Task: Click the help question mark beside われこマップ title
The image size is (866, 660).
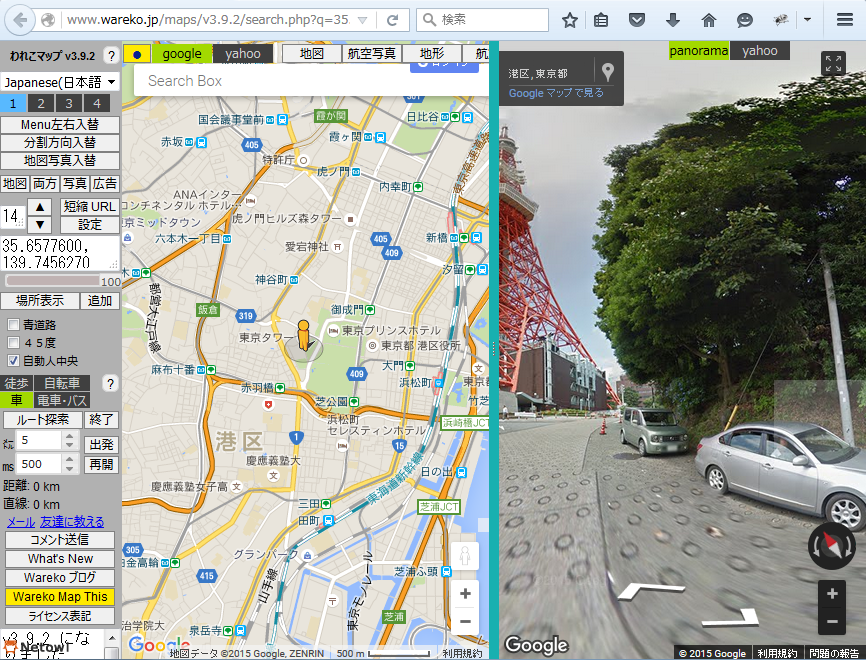Action: coord(111,56)
